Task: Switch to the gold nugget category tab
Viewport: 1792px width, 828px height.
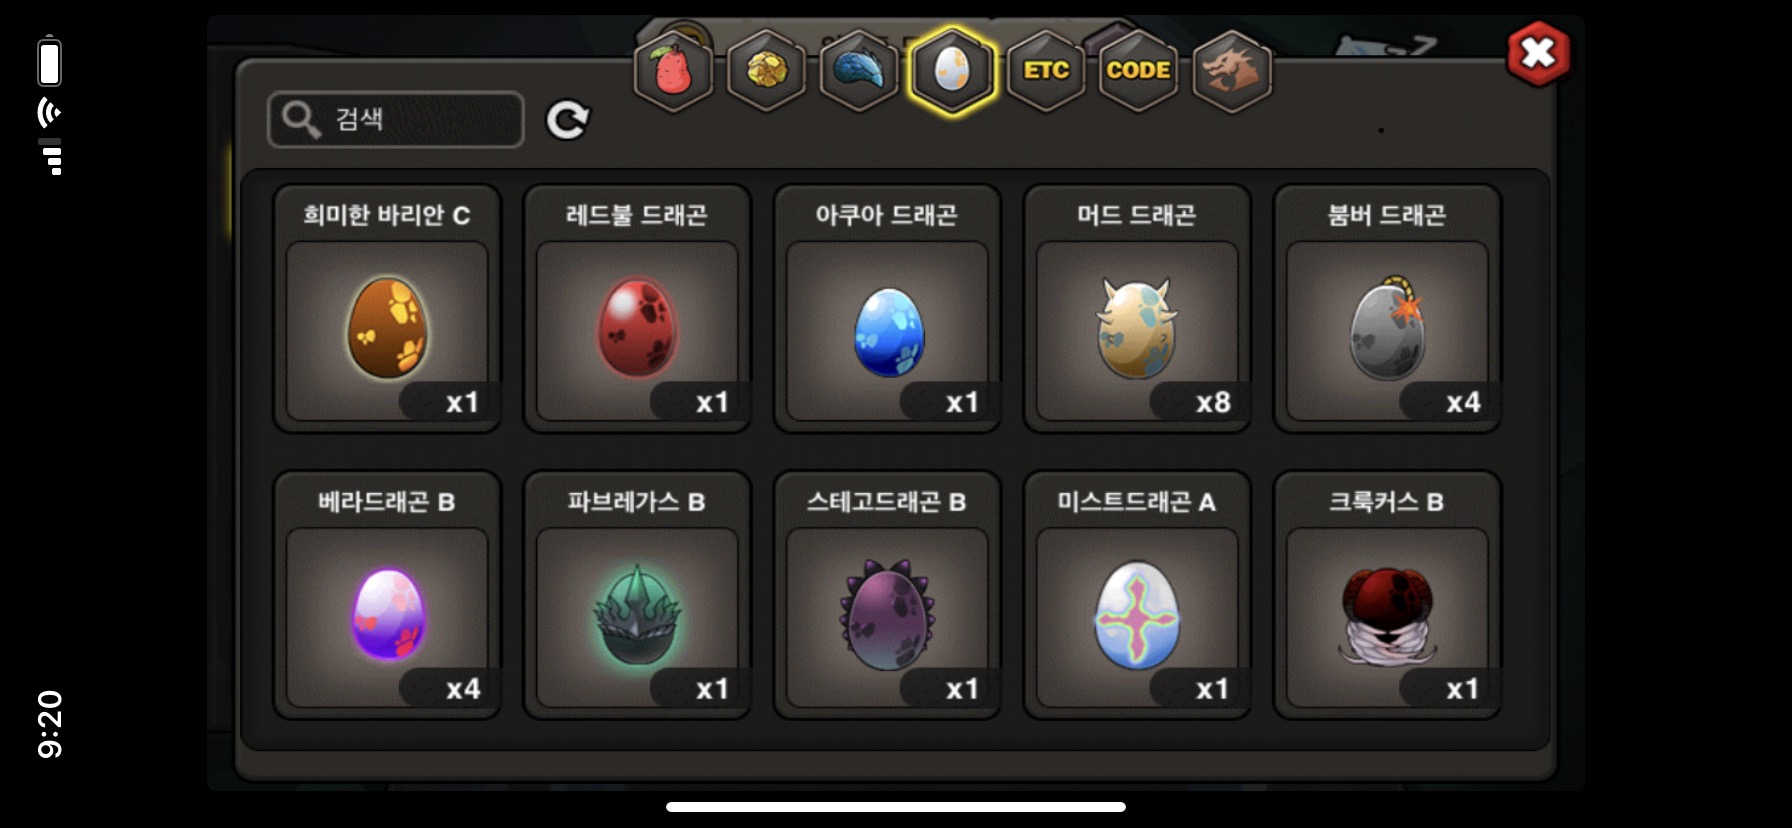Action: [766, 71]
